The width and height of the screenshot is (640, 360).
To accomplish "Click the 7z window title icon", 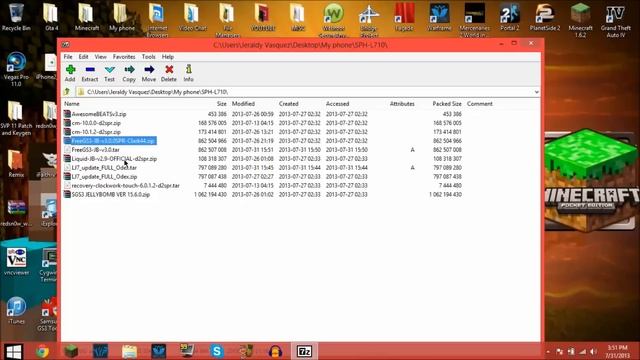I will click(x=66, y=44).
